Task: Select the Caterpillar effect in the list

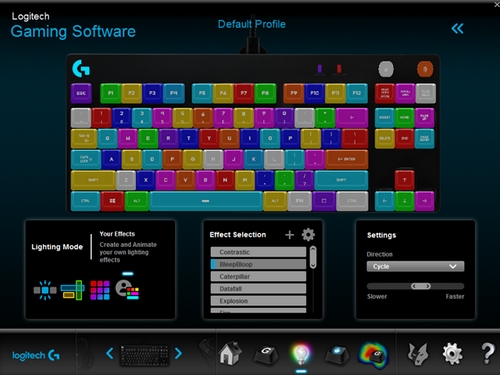Action: point(258,276)
